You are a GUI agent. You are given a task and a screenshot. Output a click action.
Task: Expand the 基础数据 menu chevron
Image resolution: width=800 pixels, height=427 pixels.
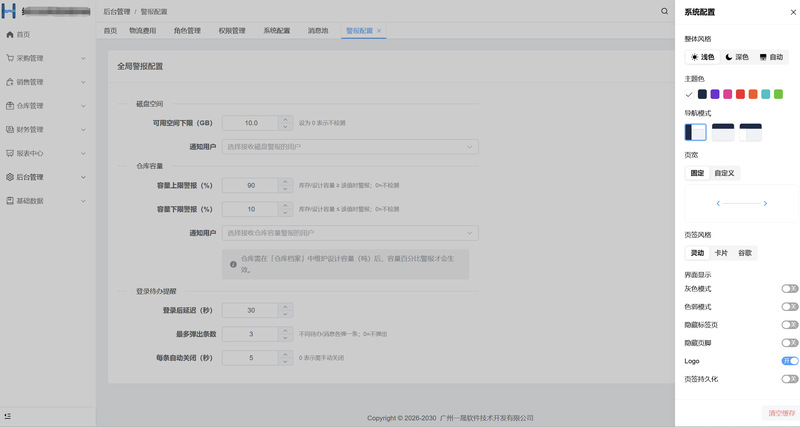coord(83,201)
